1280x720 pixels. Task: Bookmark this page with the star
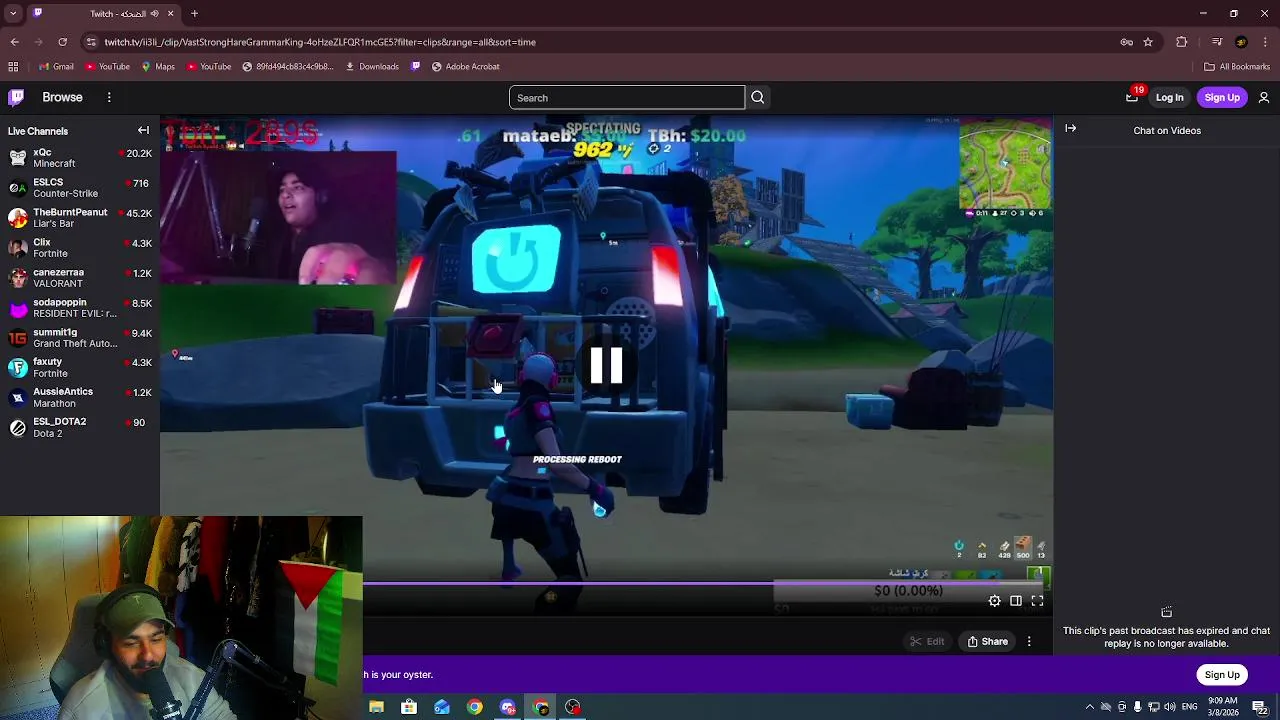pos(1148,42)
